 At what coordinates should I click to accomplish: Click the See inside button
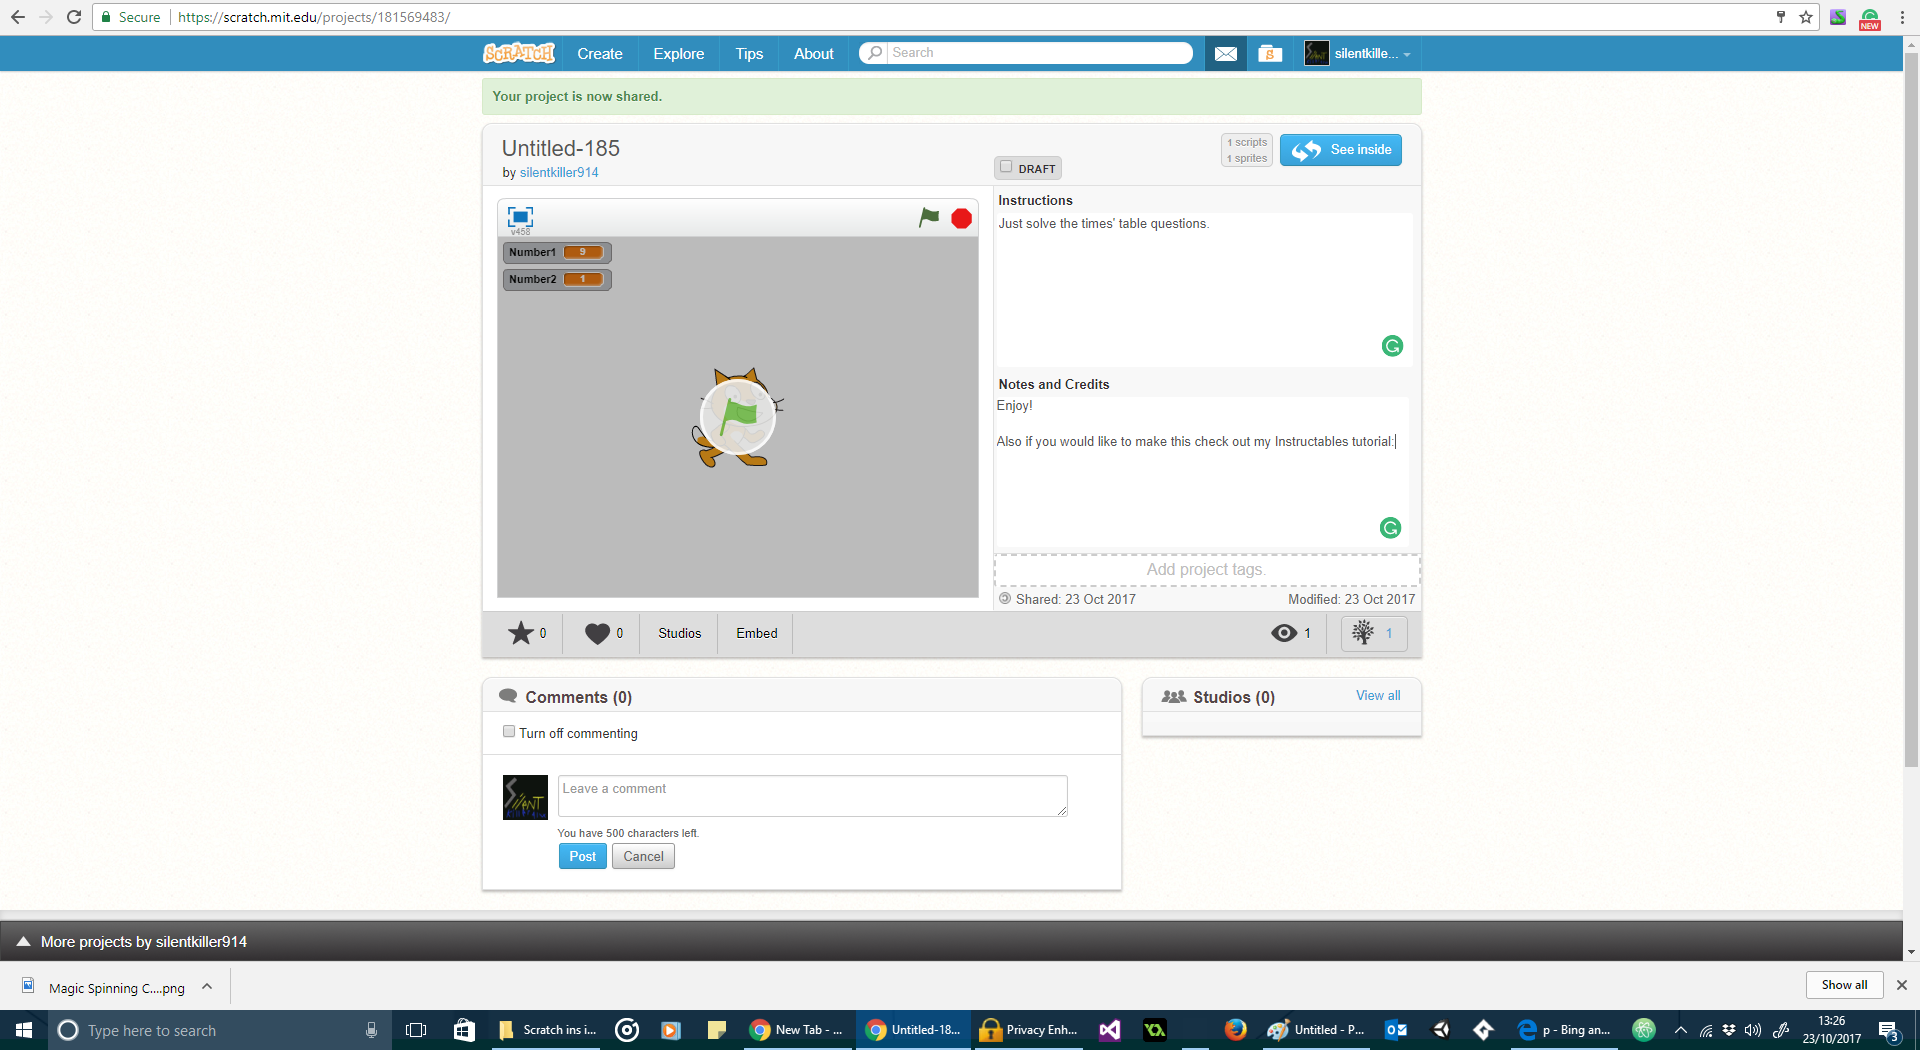[1340, 149]
